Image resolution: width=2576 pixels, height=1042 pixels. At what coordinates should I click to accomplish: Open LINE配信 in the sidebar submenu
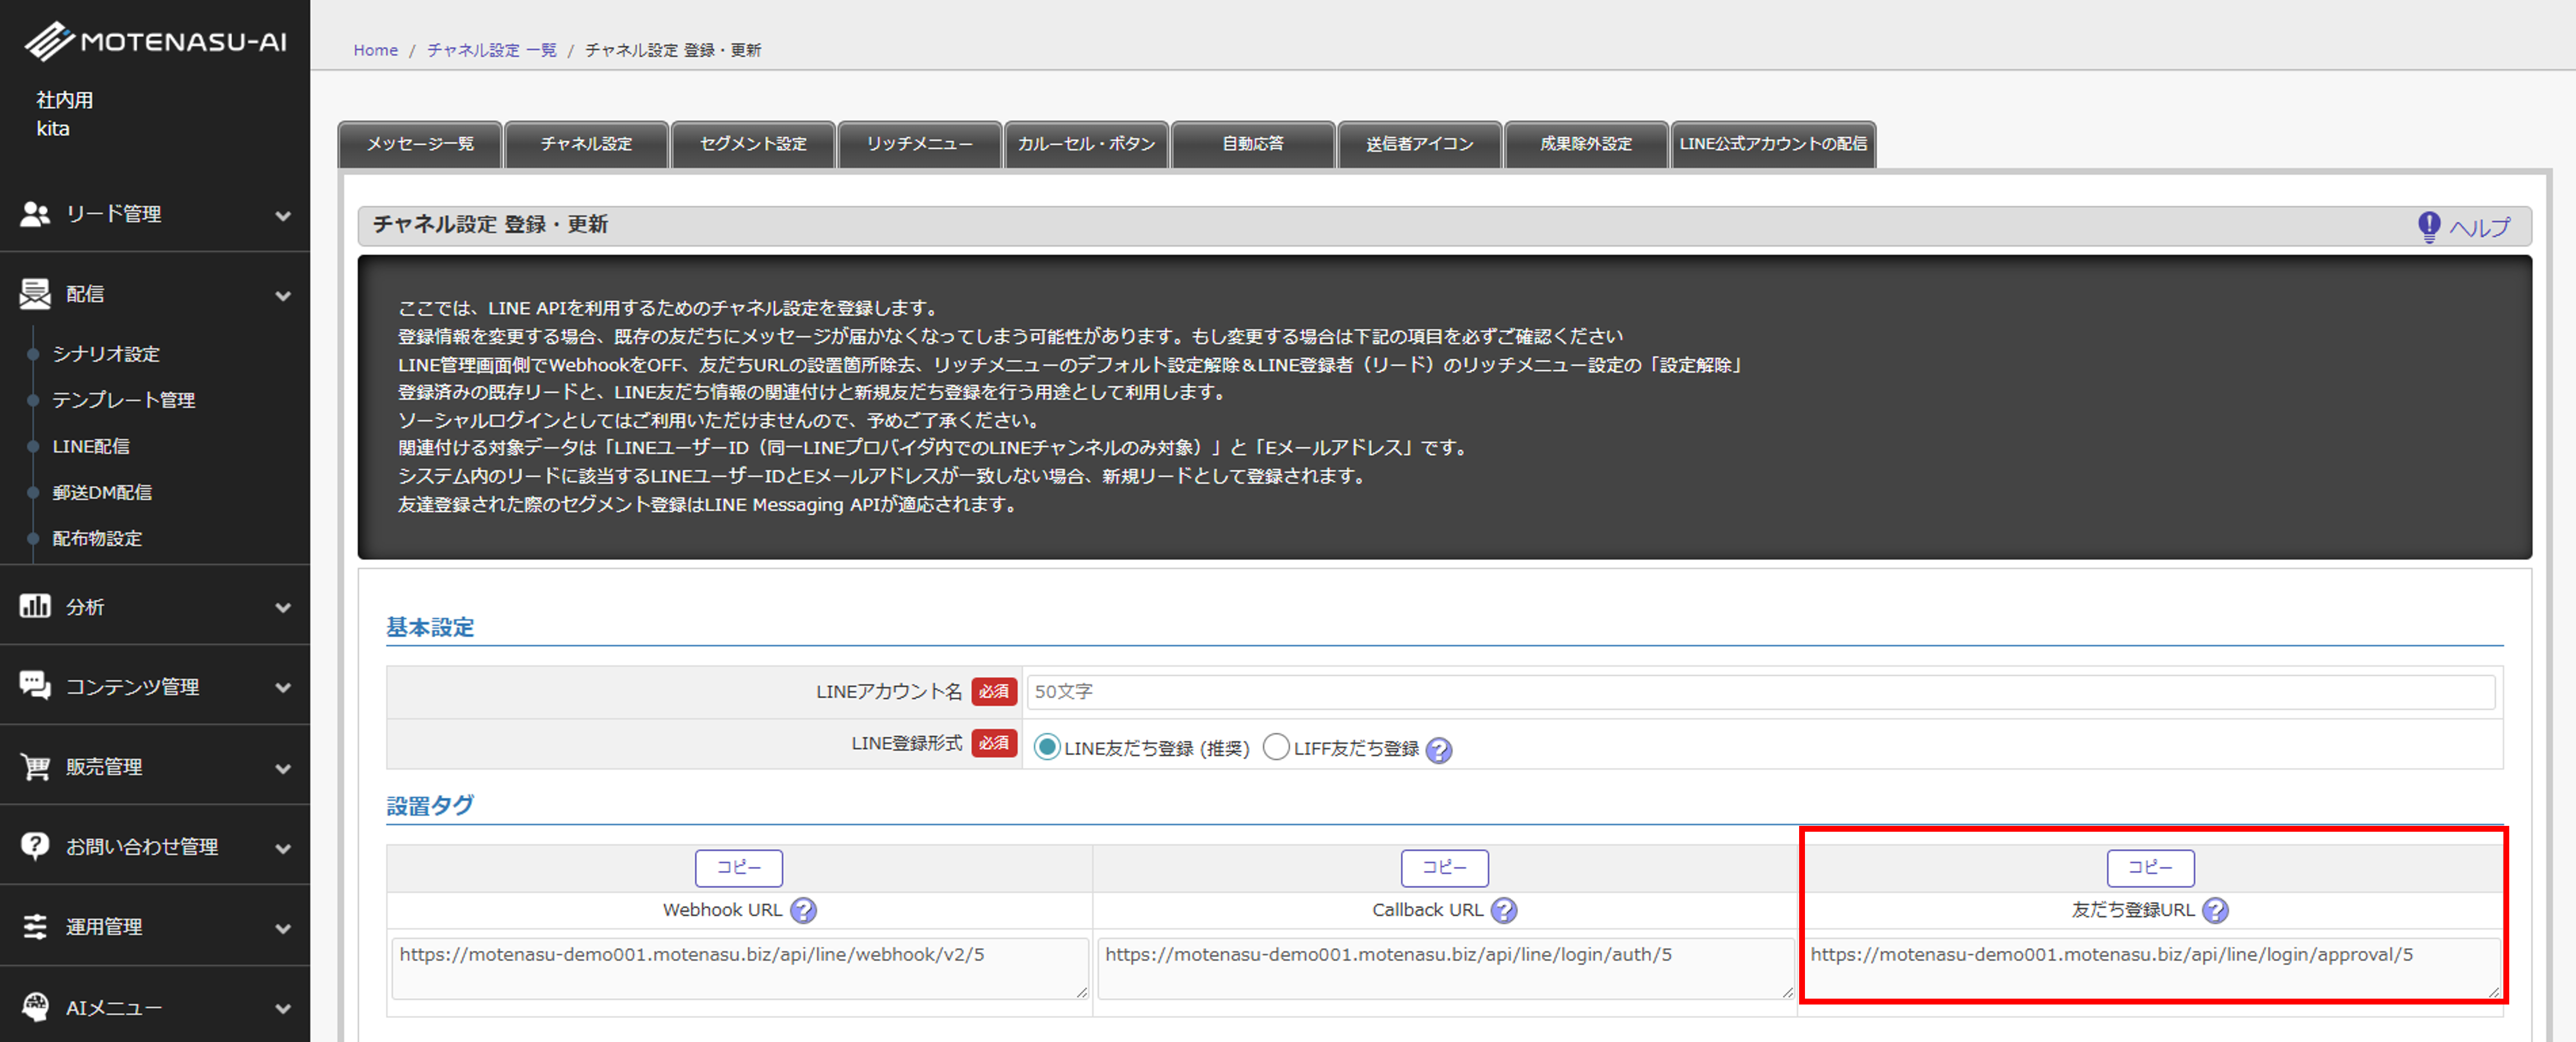tap(91, 446)
